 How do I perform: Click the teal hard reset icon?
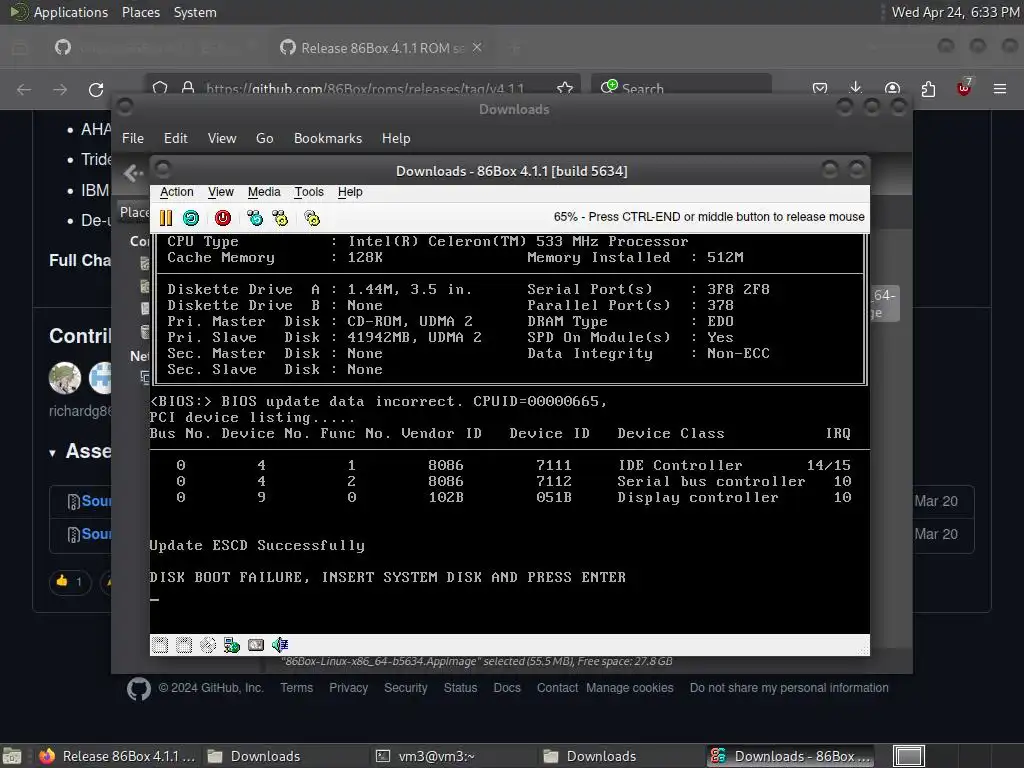191,218
